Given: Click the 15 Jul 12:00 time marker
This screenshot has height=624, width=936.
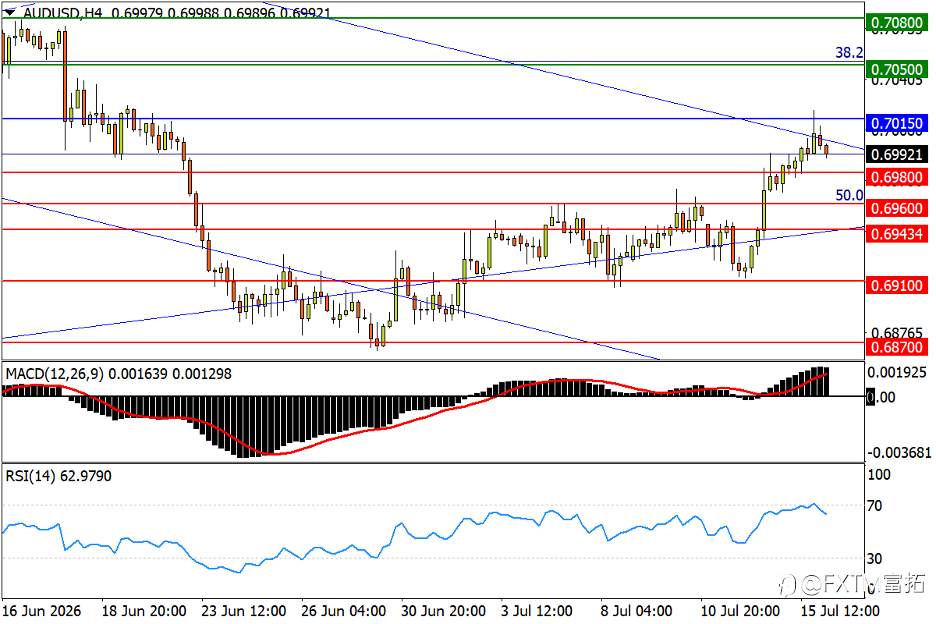Looking at the screenshot, I should [x=839, y=611].
